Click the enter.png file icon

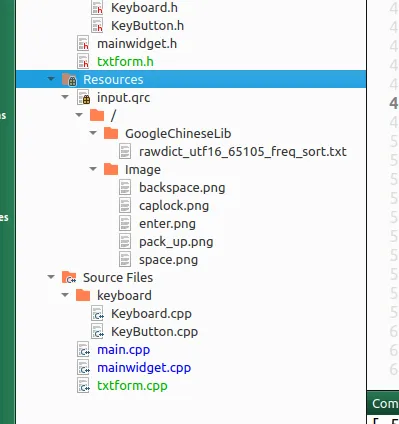[x=125, y=223]
